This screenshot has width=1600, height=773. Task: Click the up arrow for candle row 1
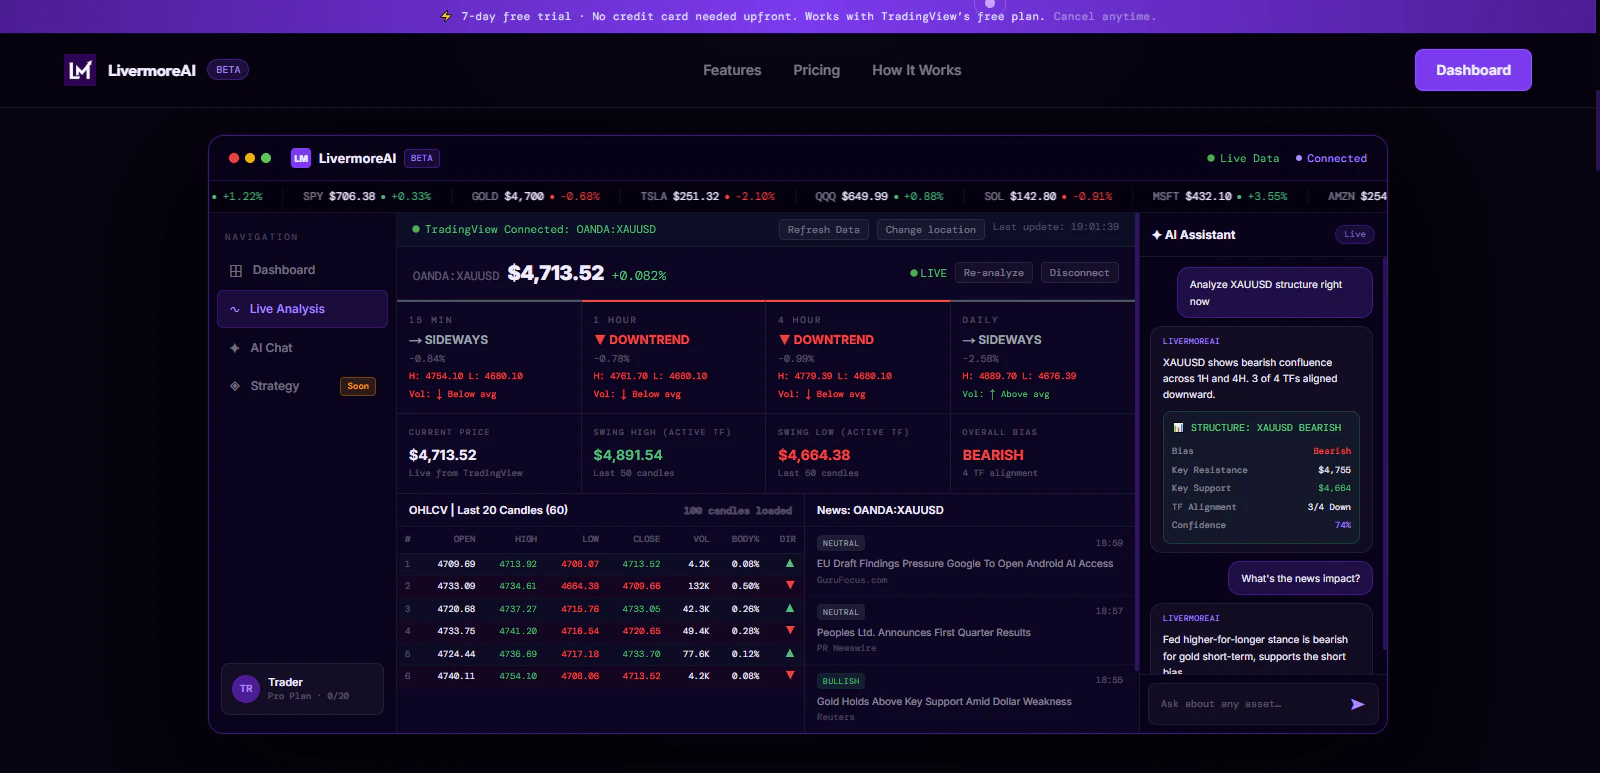tap(790, 563)
